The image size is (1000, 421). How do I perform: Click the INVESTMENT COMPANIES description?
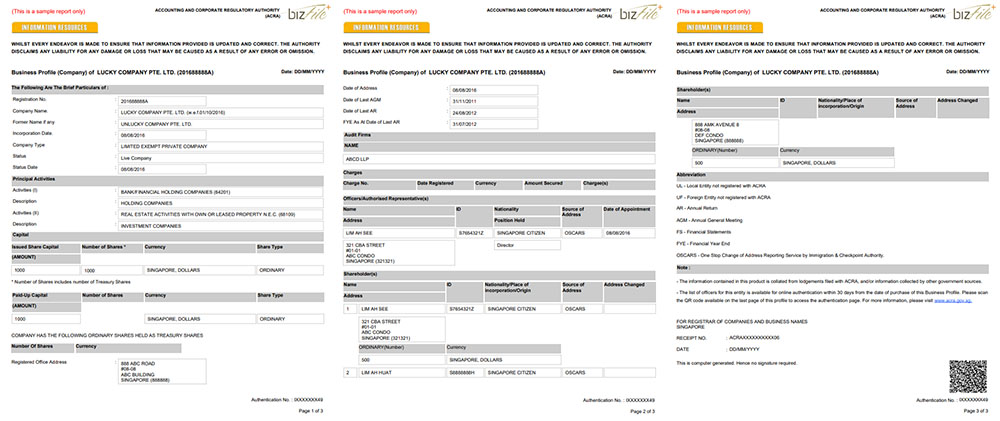220,226
